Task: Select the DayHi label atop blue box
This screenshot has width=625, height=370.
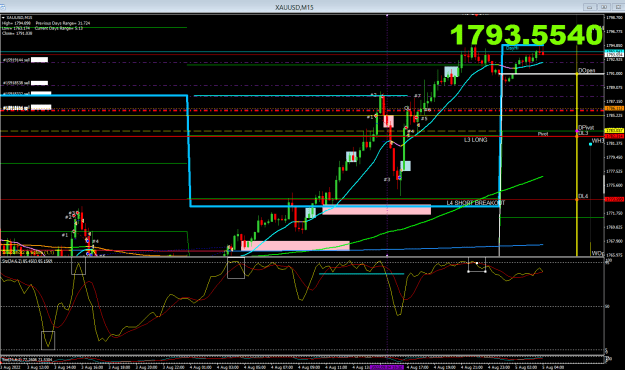Action: click(x=512, y=48)
